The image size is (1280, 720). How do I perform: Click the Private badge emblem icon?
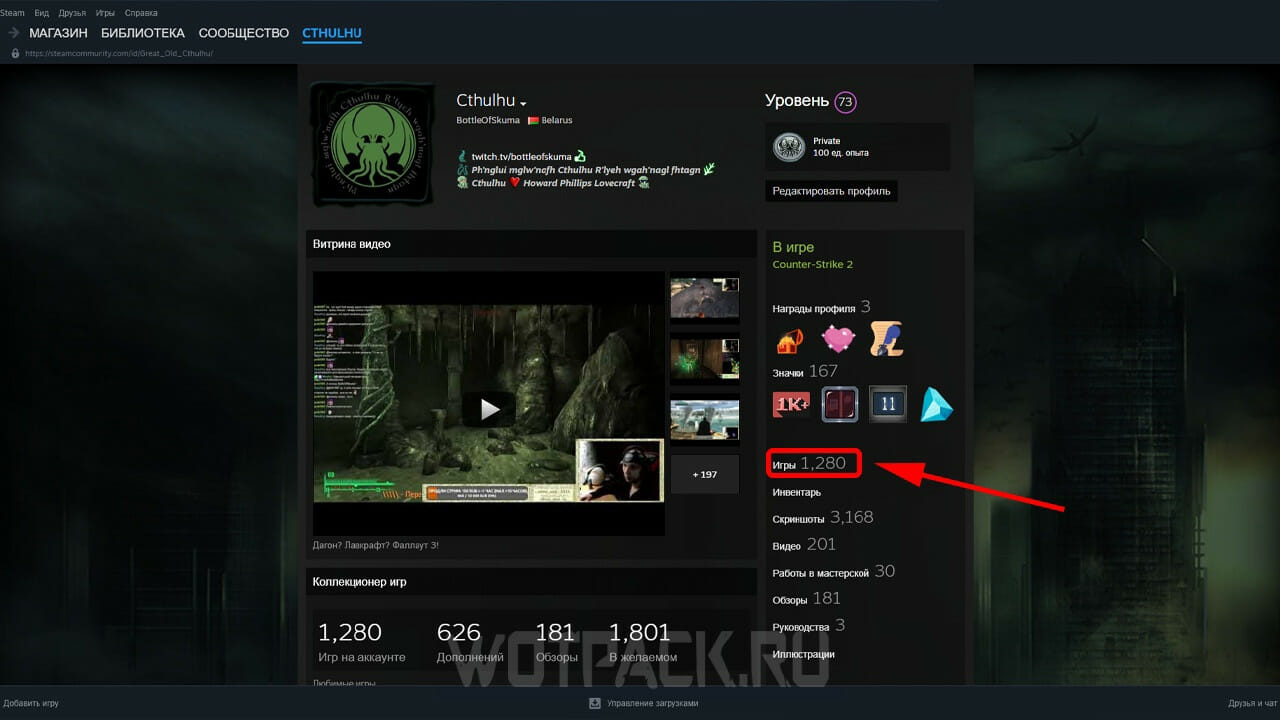789,147
